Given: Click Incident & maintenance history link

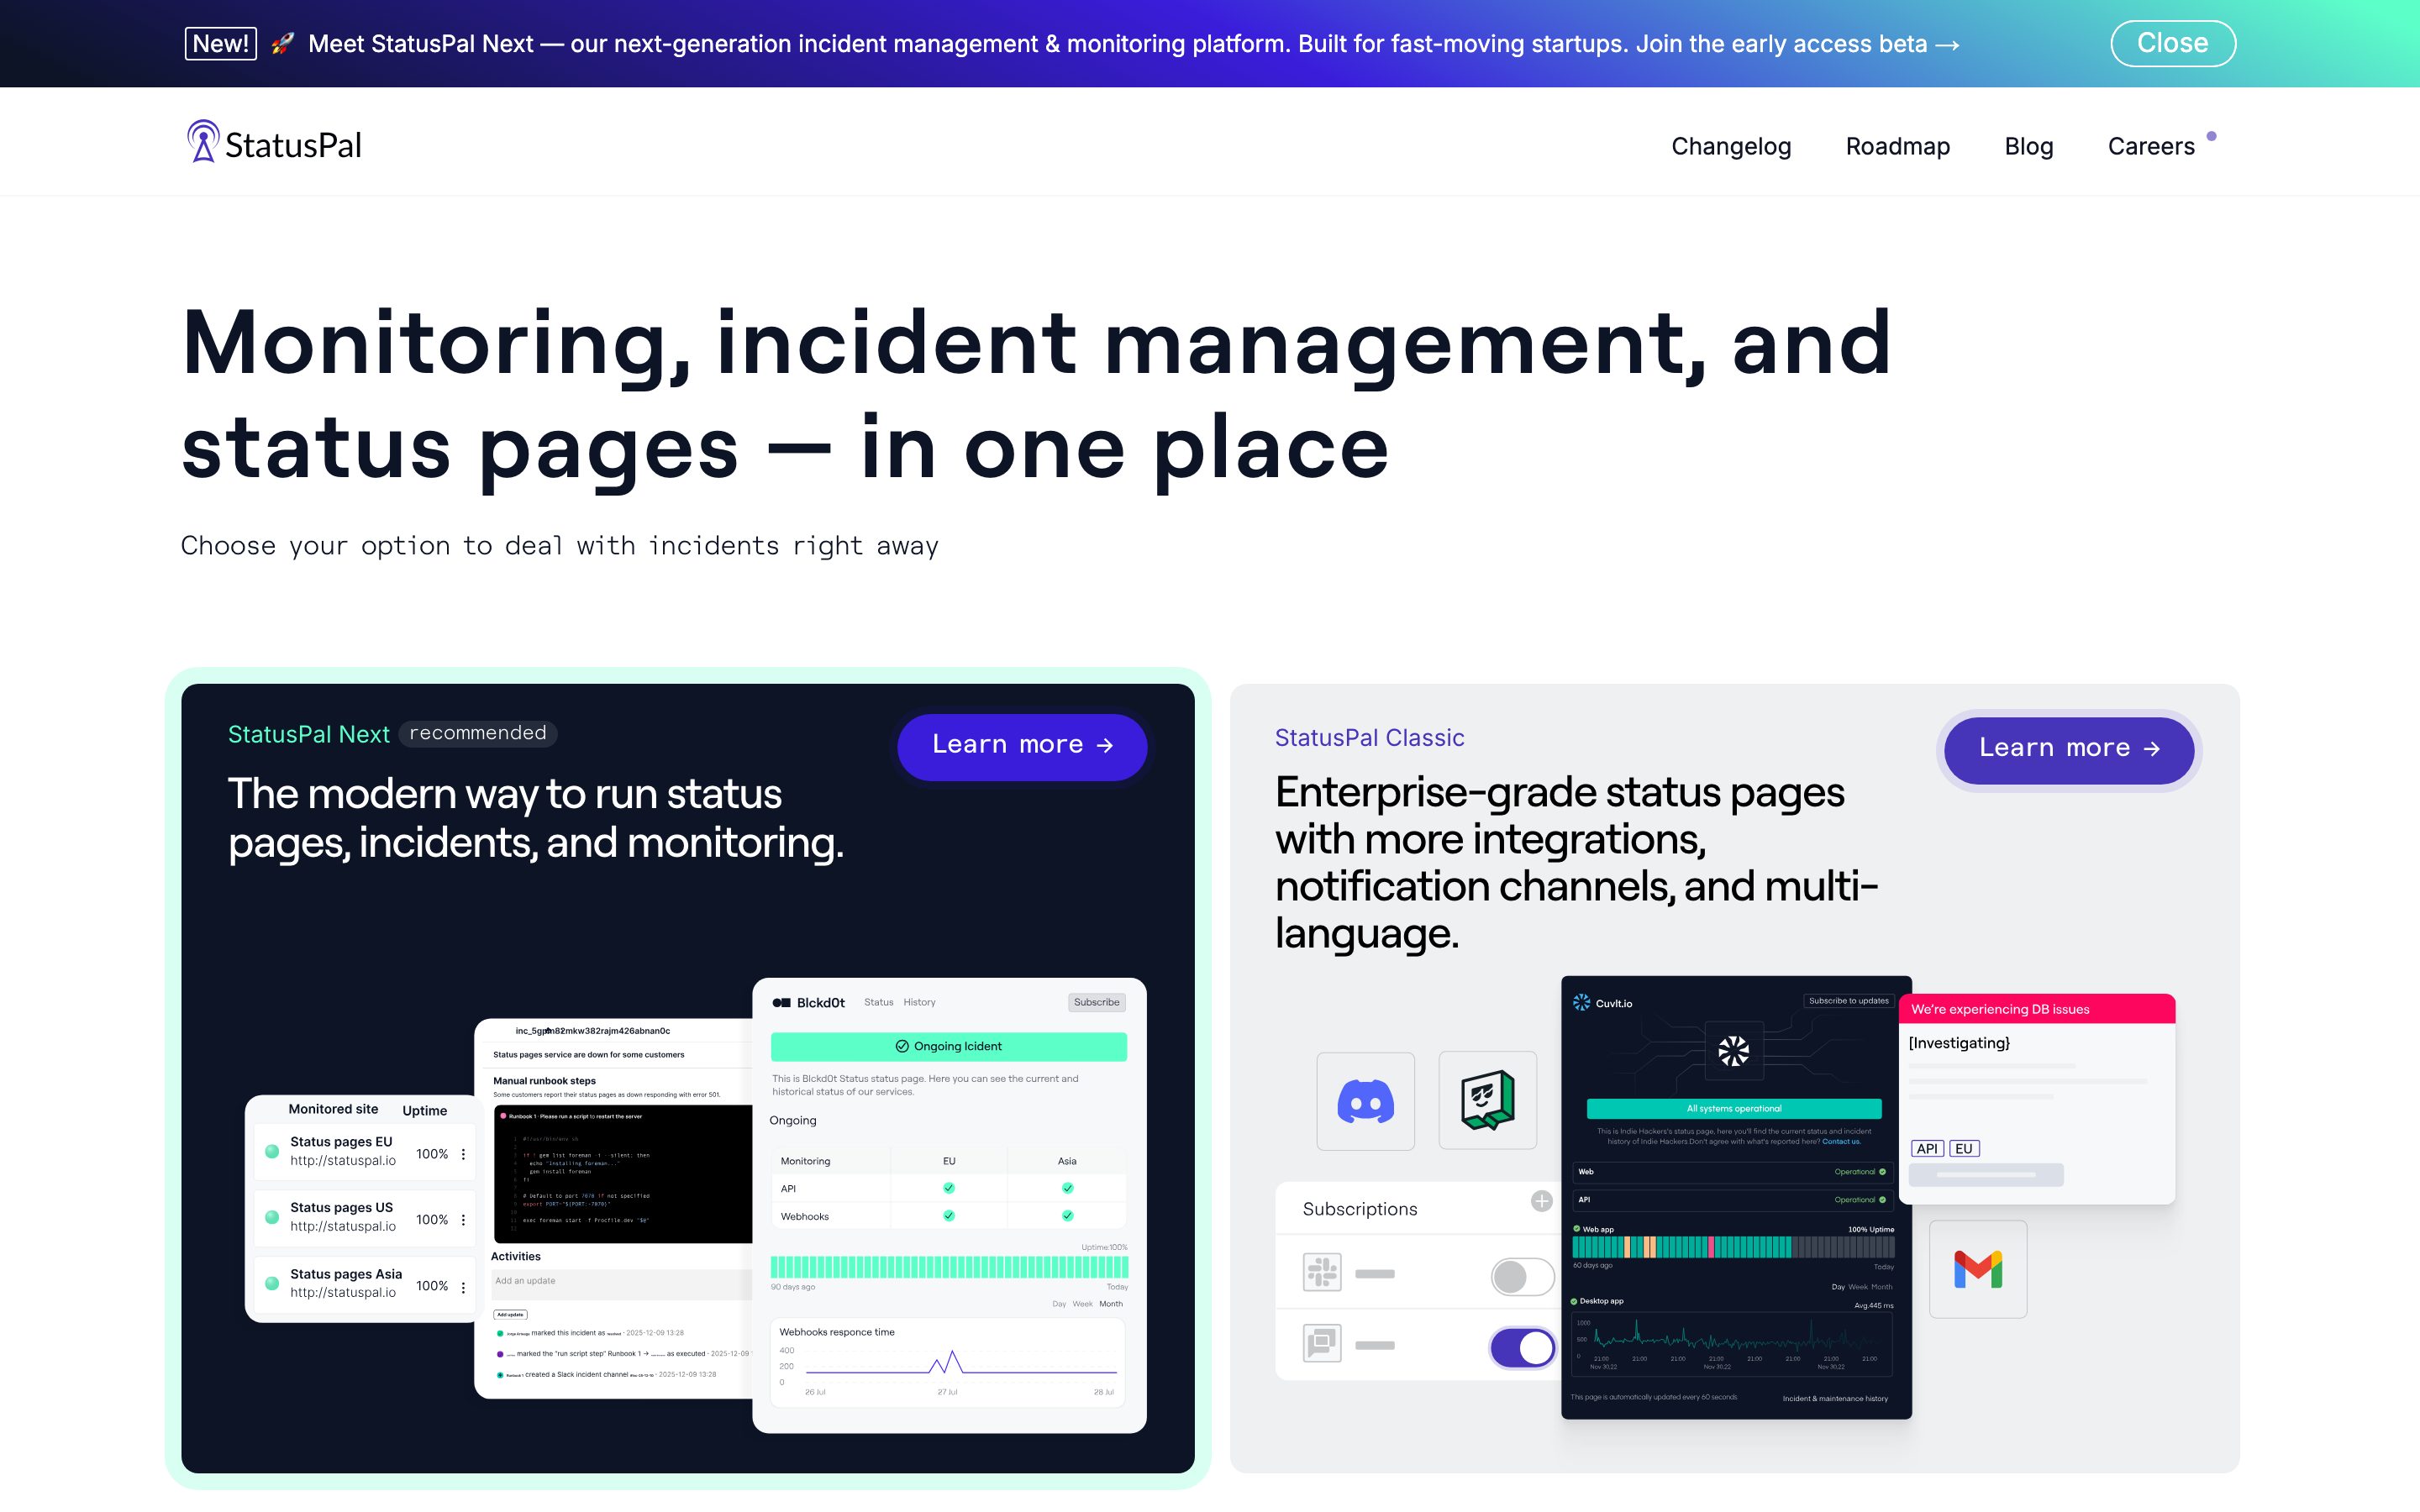Looking at the screenshot, I should coord(1834,1399).
